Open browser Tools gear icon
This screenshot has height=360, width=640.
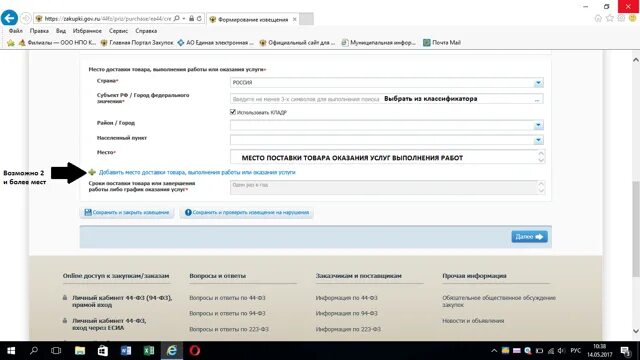pyautogui.click(x=621, y=18)
